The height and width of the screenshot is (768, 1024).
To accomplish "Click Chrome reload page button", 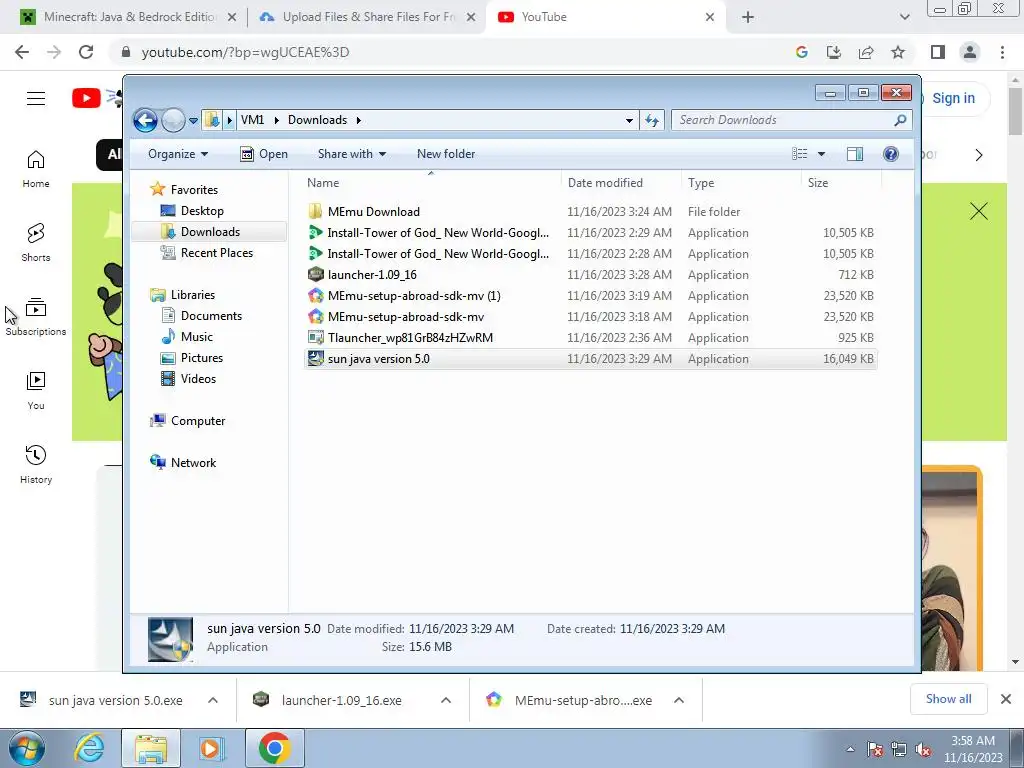I will (86, 52).
